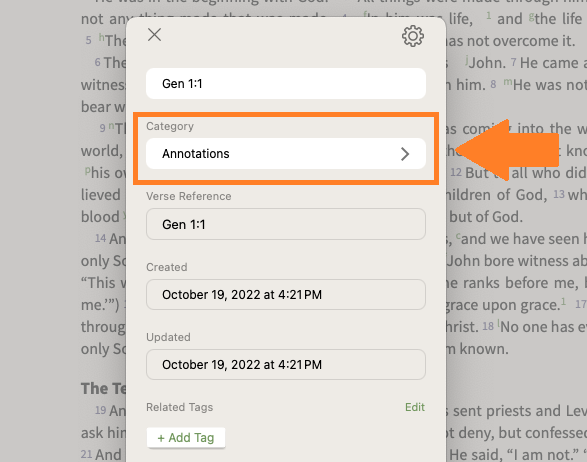587x462 pixels.
Task: Open footnote marker m before He was not
Action: [508, 82]
